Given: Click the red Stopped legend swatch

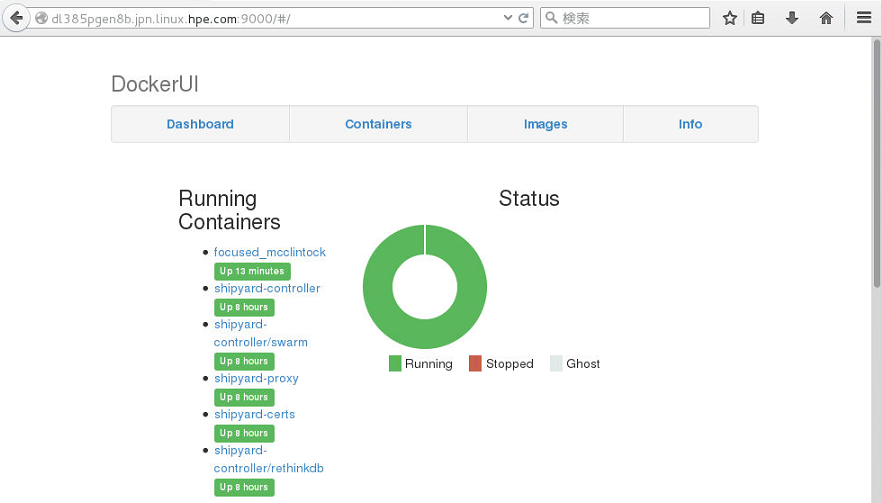Looking at the screenshot, I should [x=475, y=364].
